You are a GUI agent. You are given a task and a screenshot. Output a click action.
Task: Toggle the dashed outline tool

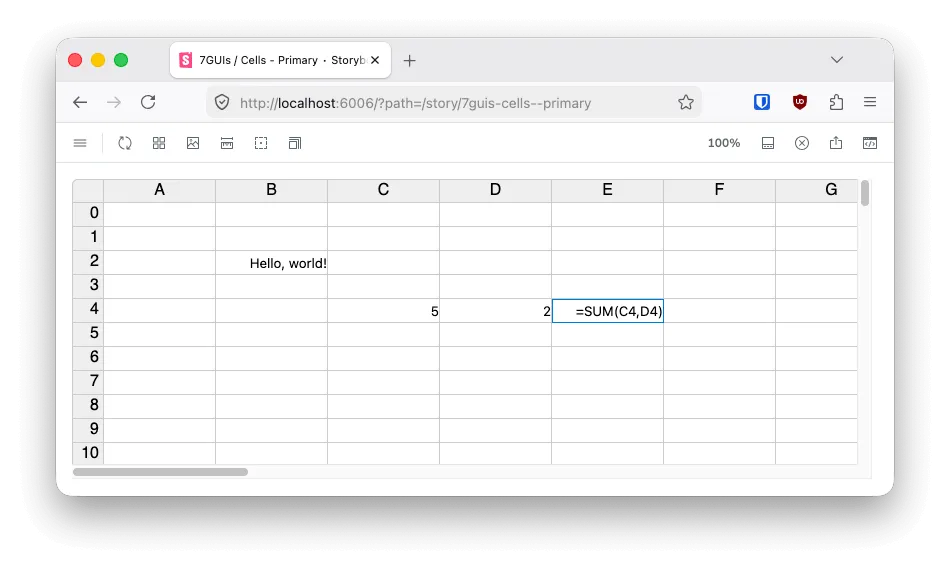click(x=261, y=143)
